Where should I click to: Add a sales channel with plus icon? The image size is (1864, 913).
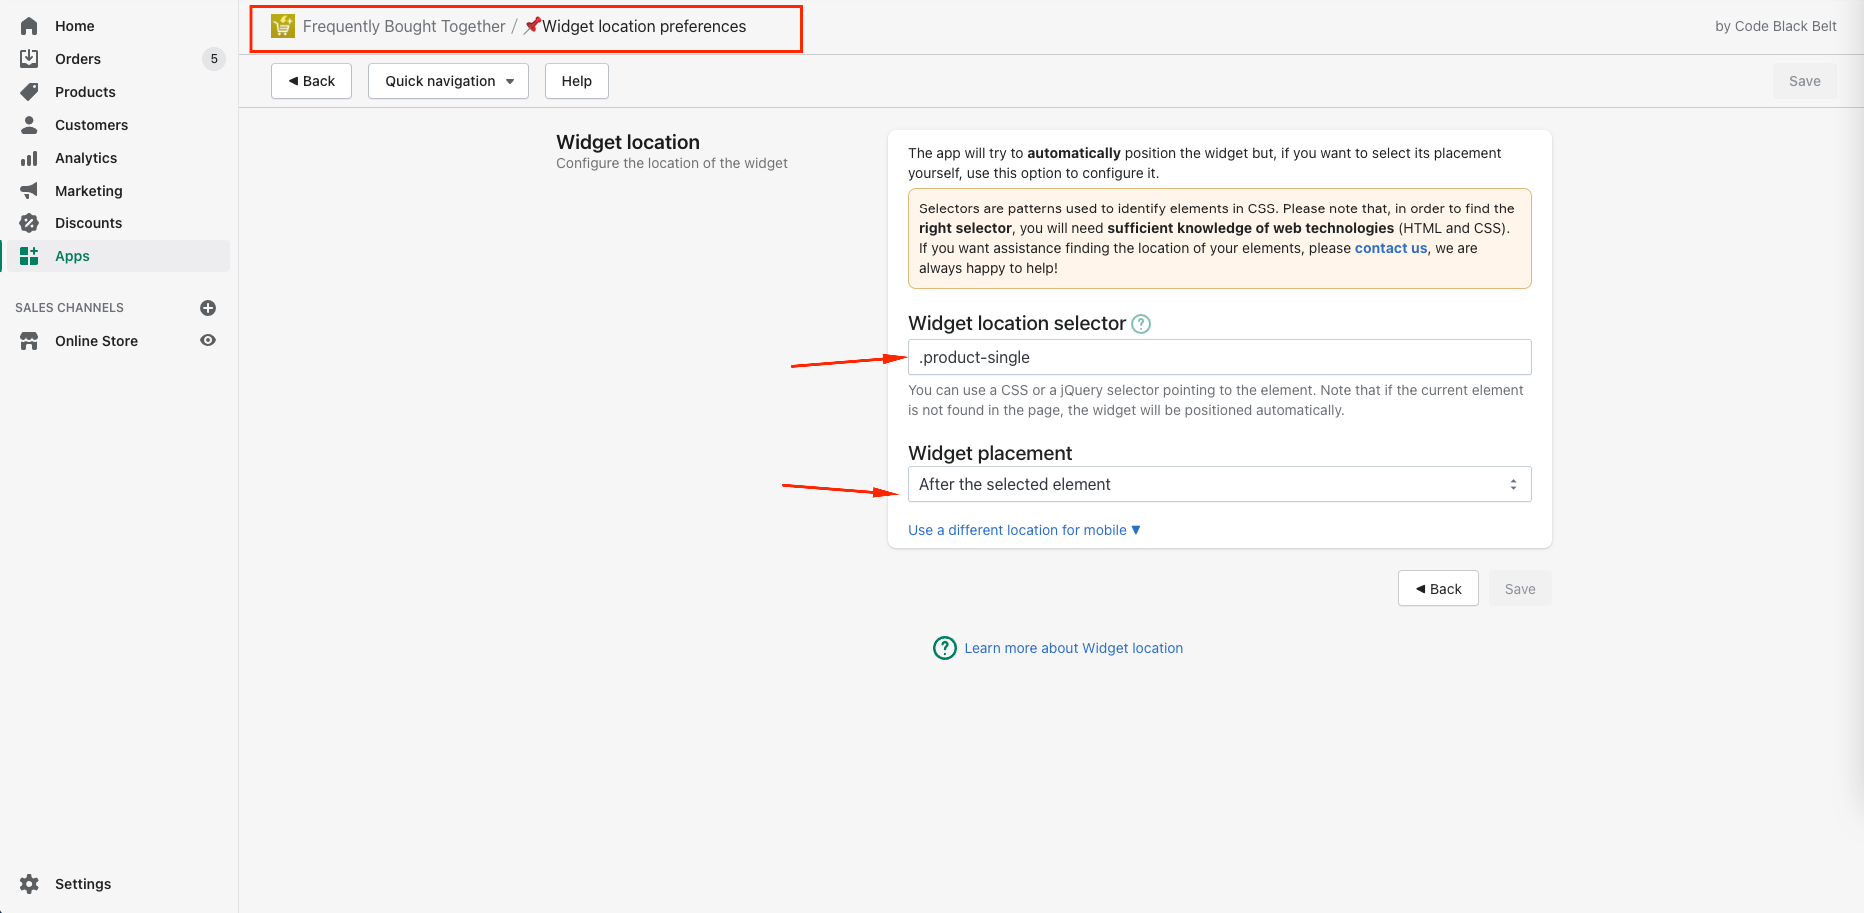tap(208, 308)
